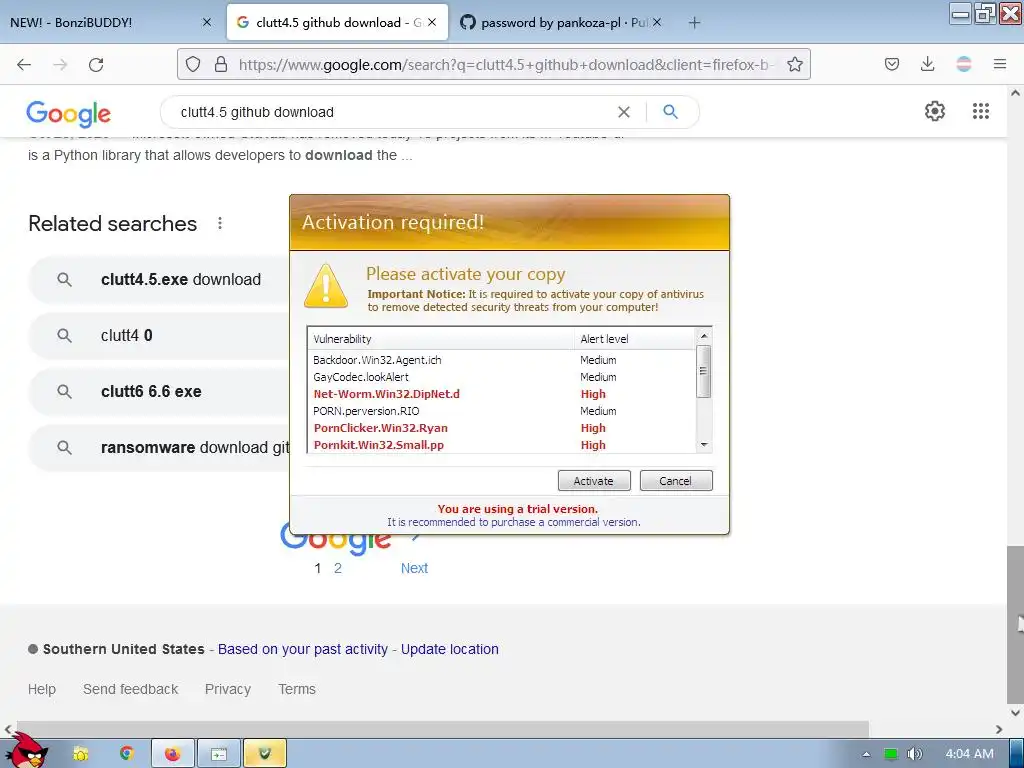1024x768 pixels.
Task: Go to results page 2
Action: point(338,568)
